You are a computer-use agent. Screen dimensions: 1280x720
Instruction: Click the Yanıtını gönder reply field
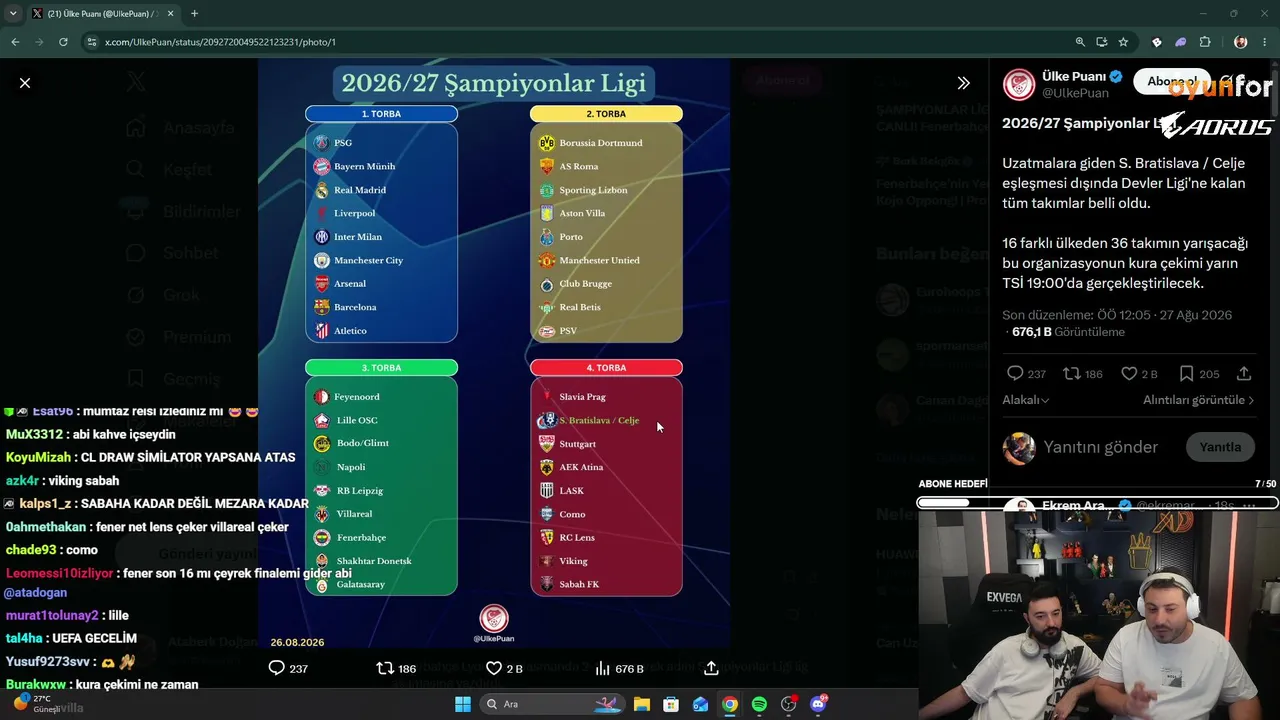click(x=1100, y=447)
